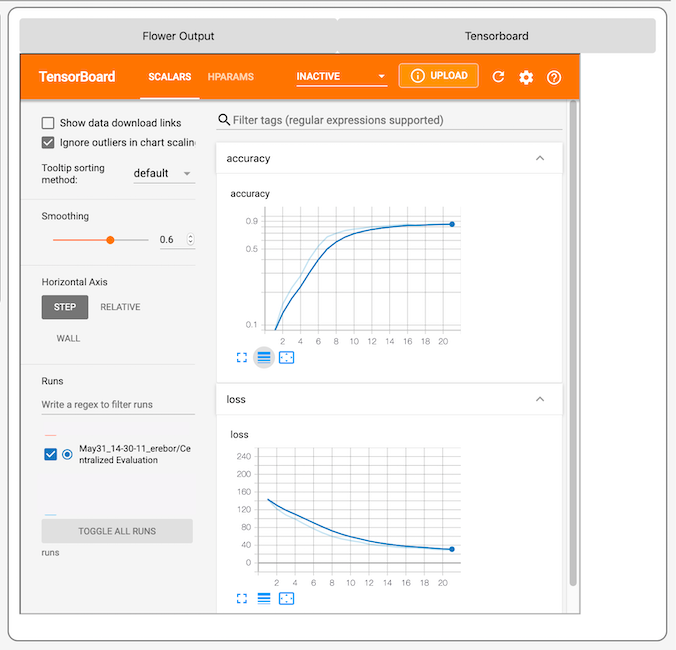Open the HPARAMS dashboard tab
Image resolution: width=676 pixels, height=650 pixels.
coord(231,77)
